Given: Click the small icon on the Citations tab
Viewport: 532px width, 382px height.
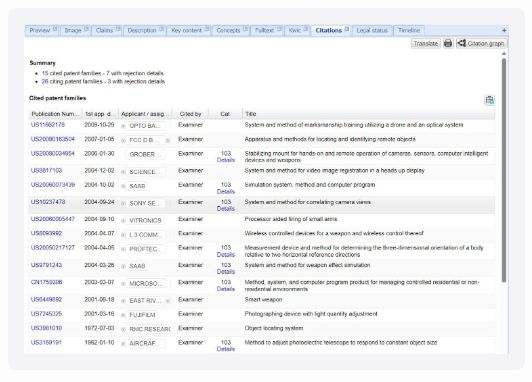Looking at the screenshot, I should tap(347, 29).
